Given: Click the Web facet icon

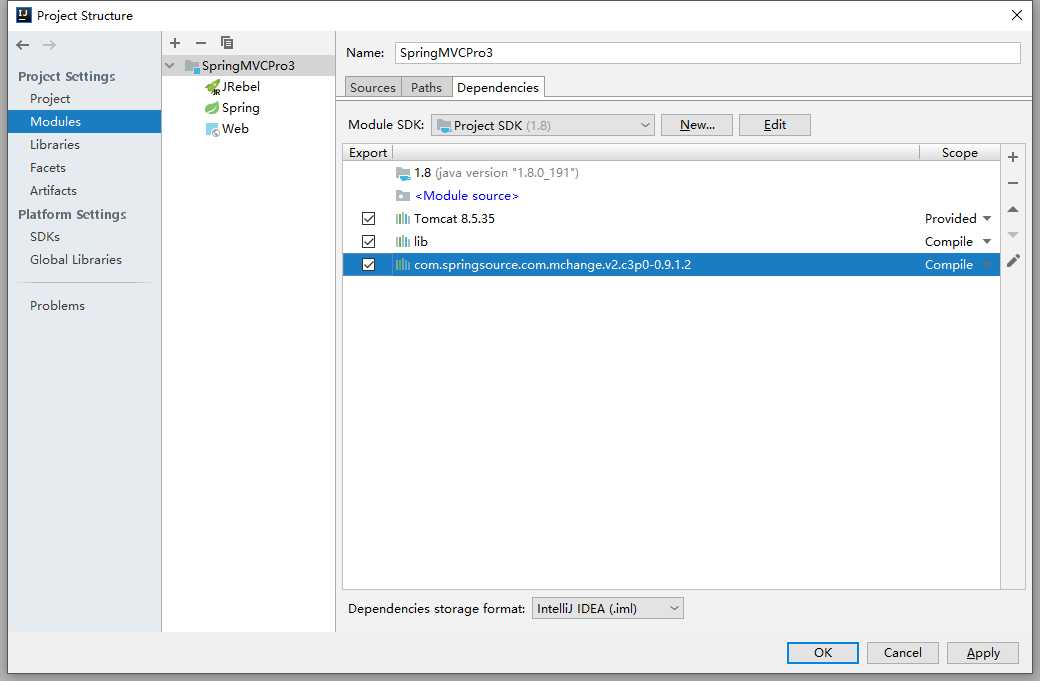Looking at the screenshot, I should [212, 129].
